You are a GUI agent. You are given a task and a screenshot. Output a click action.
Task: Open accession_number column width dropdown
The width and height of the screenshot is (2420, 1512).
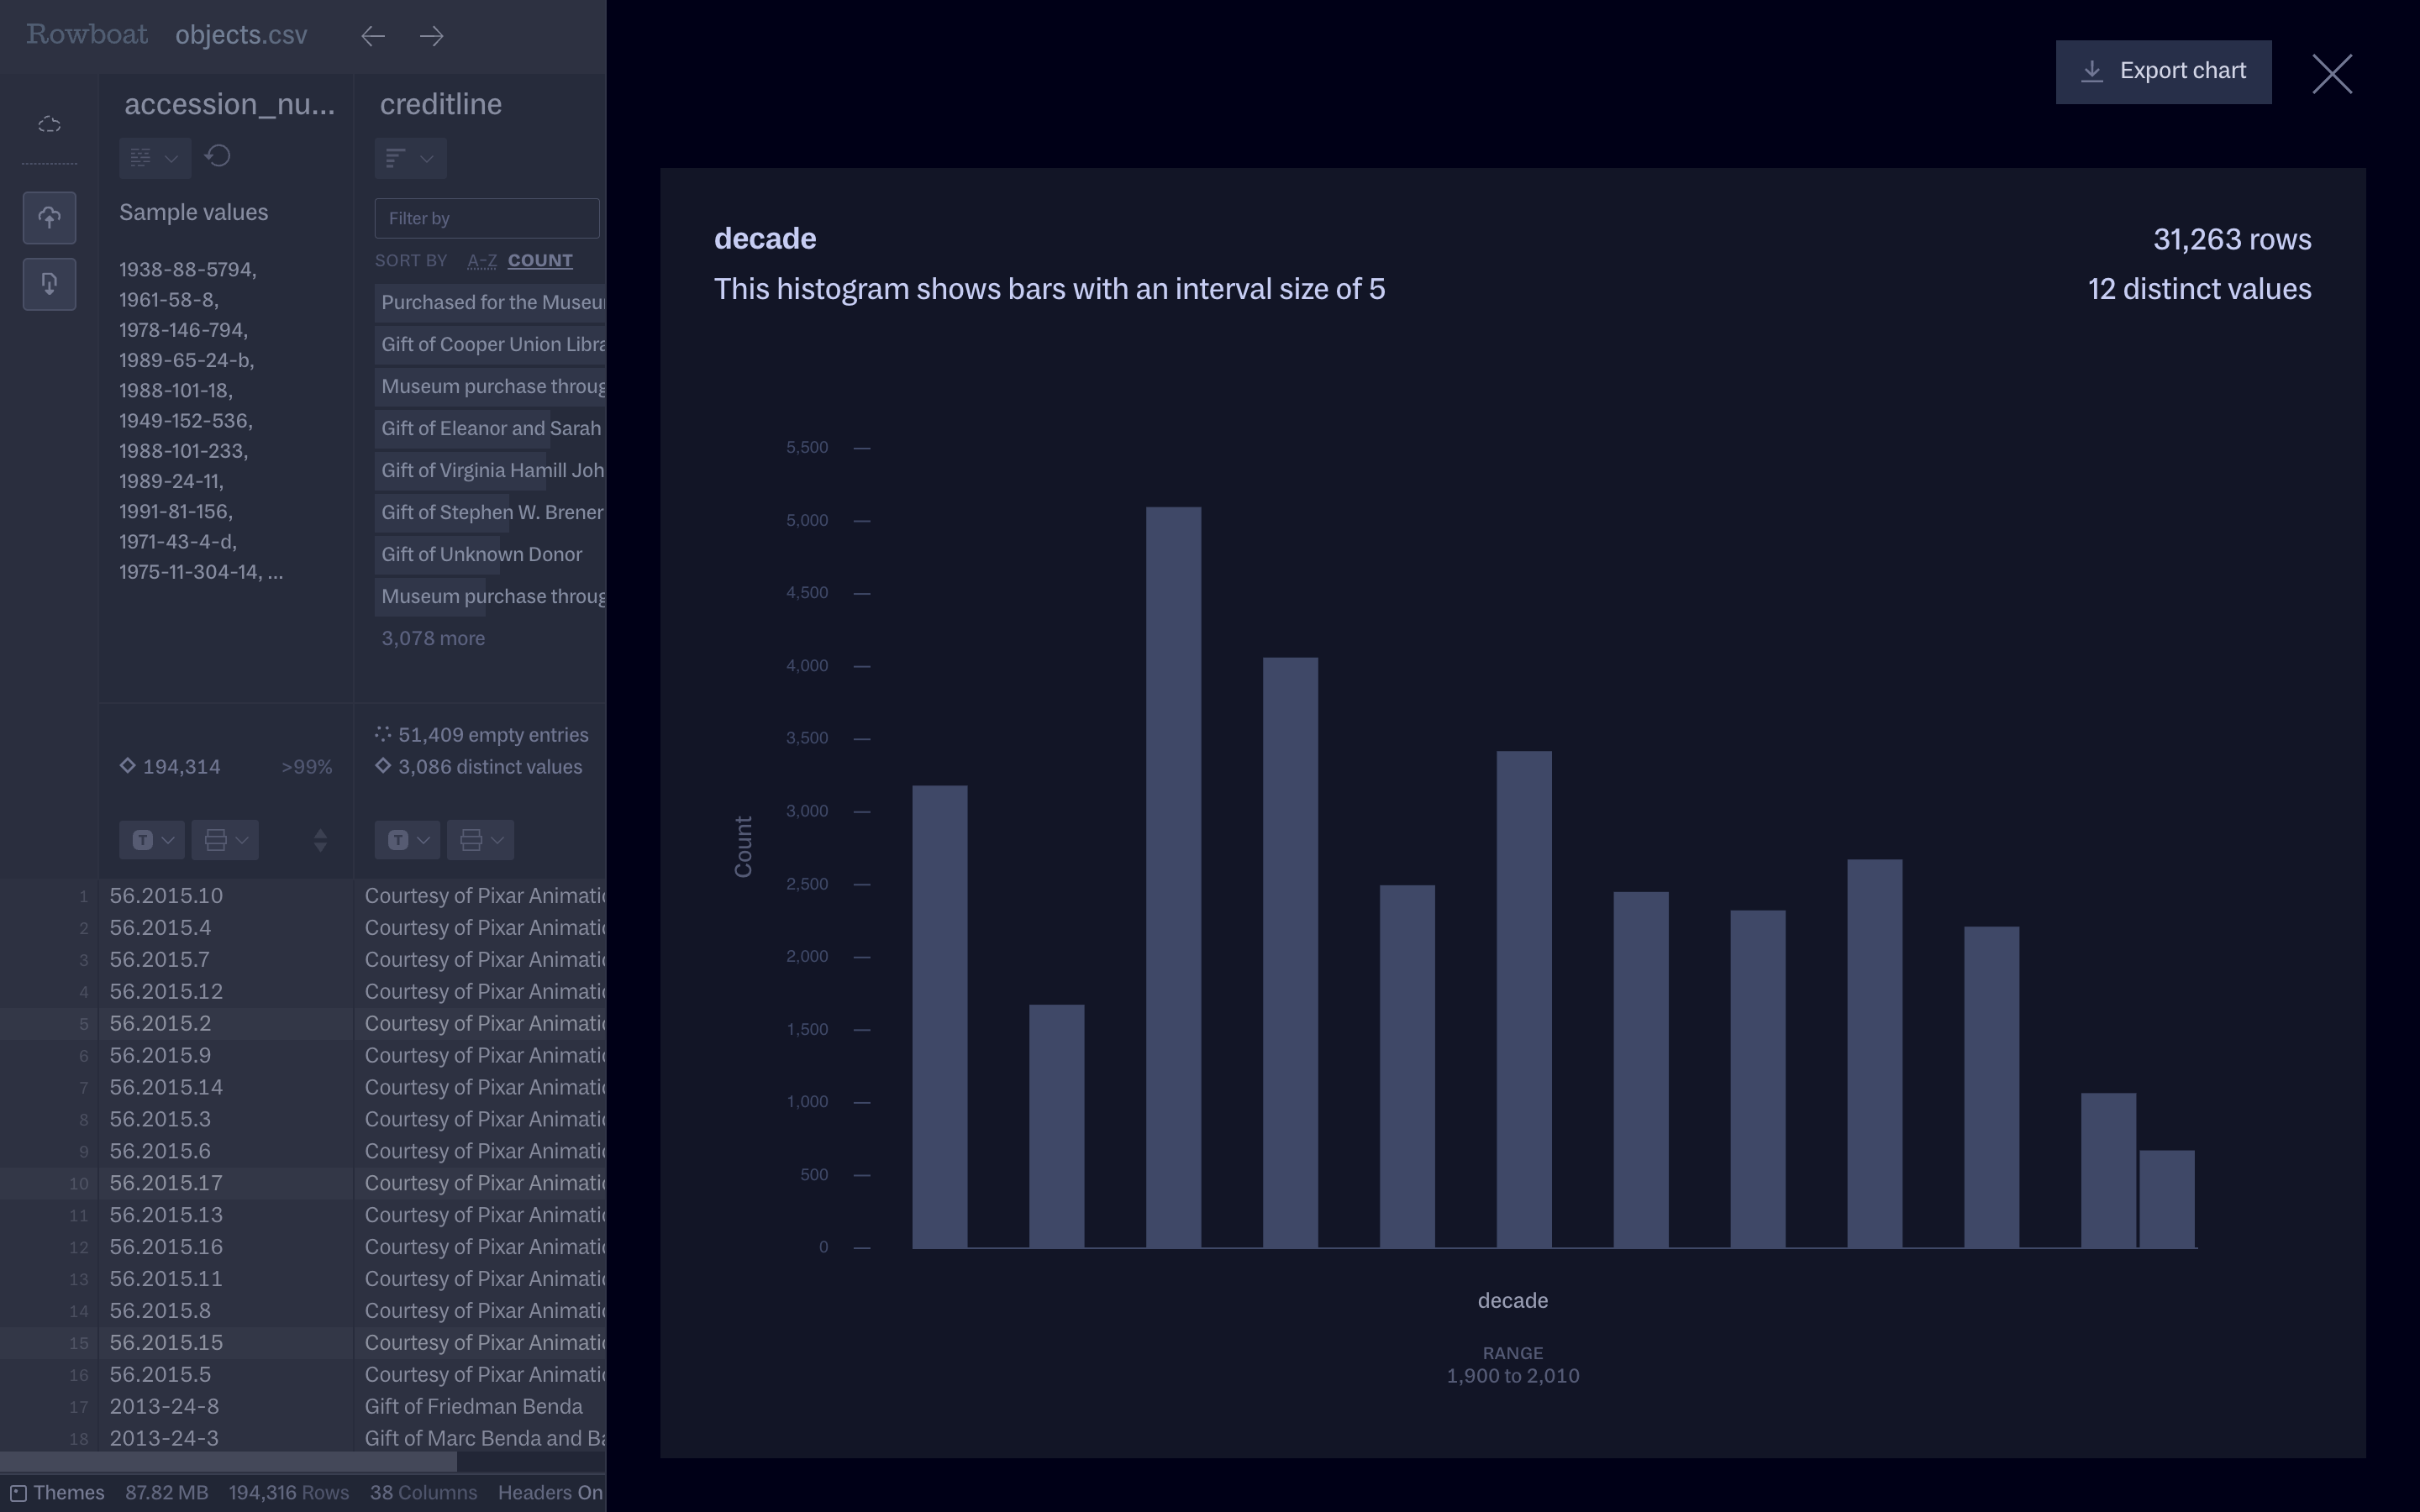(x=225, y=840)
